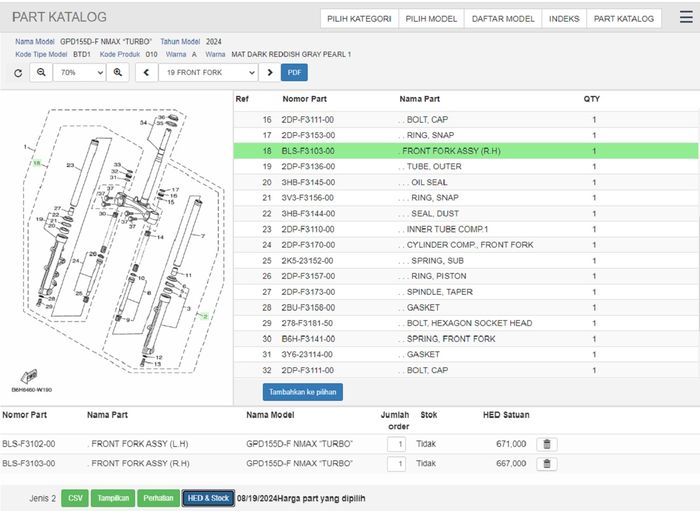Remove BLS-F3103-00 row with trash icon
Viewport: 700px width, 511px height.
(x=547, y=464)
